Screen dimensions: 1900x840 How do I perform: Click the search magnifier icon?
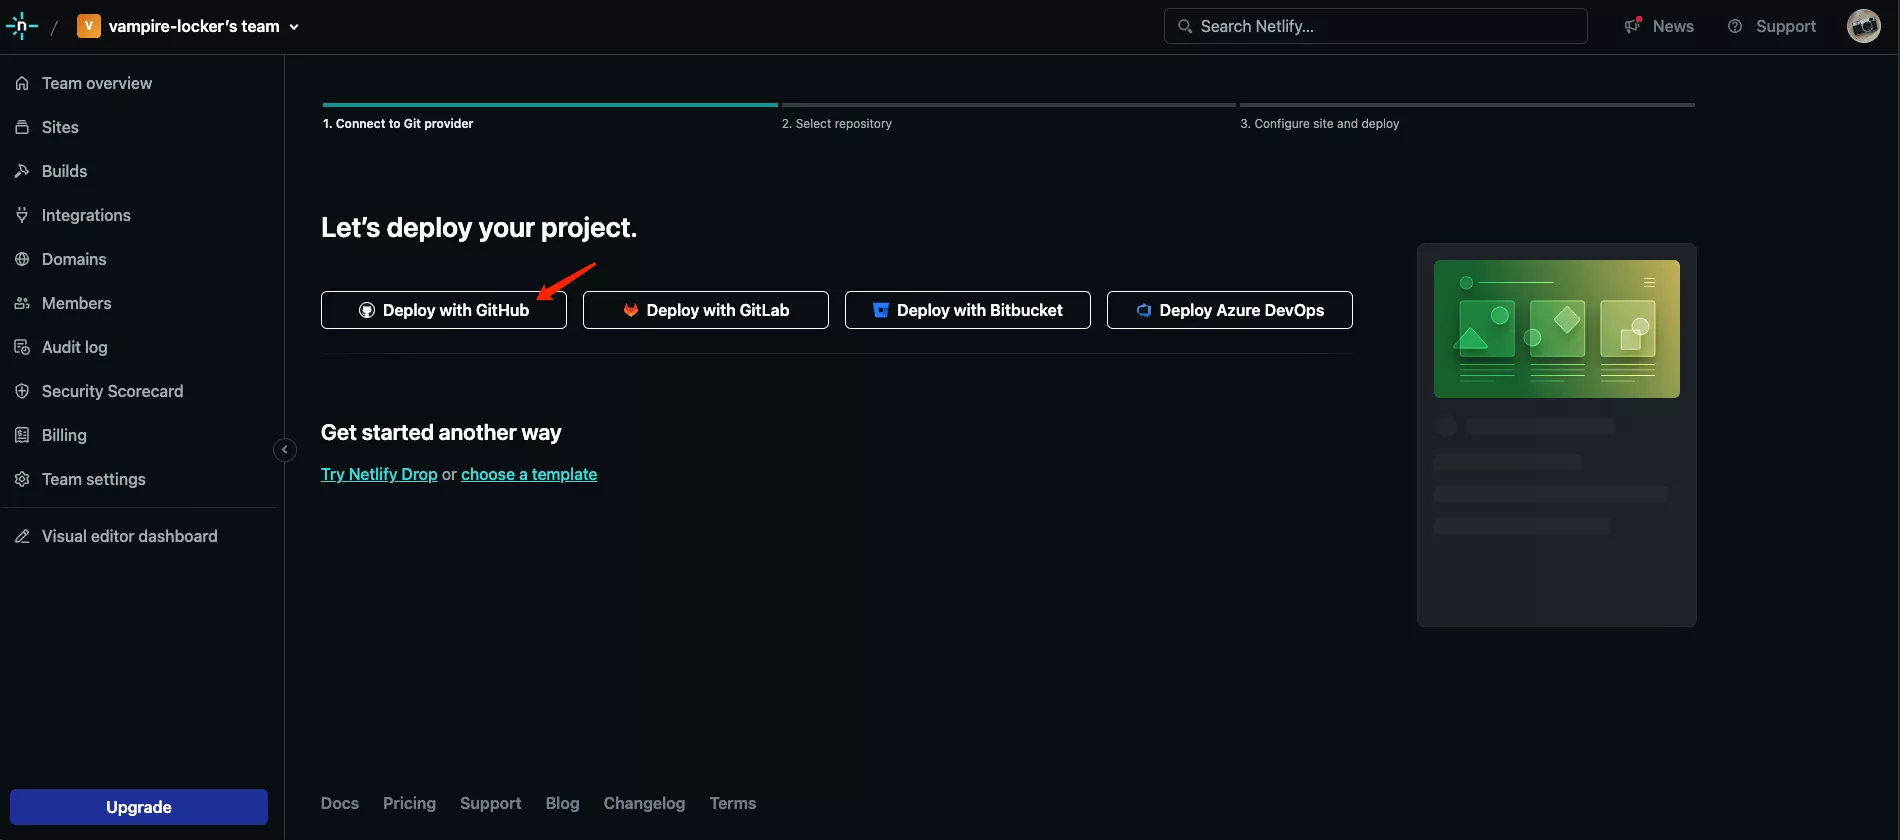[x=1185, y=26]
